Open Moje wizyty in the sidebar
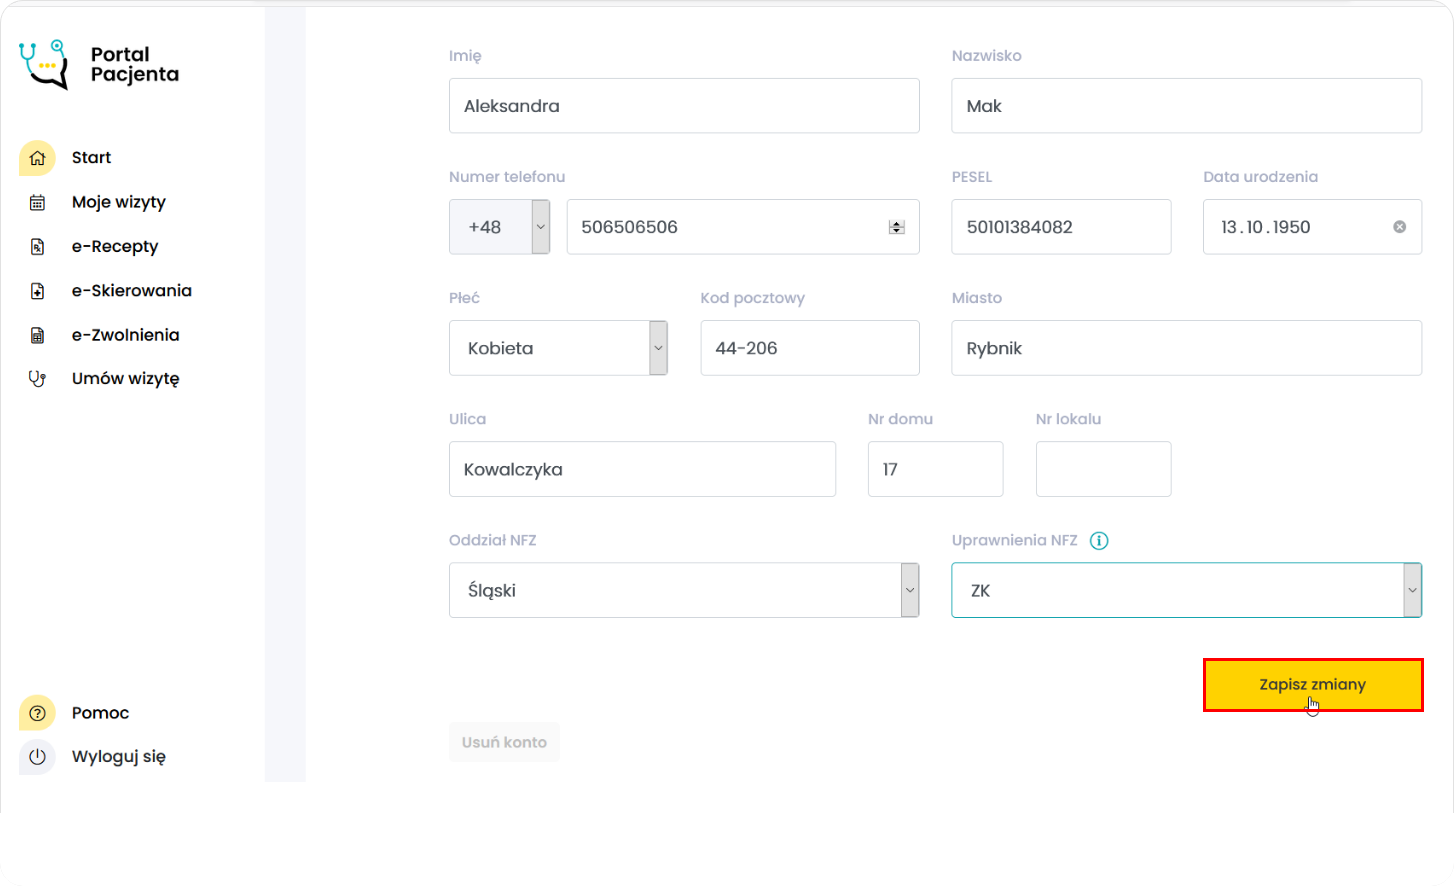1454x886 pixels. coord(119,202)
